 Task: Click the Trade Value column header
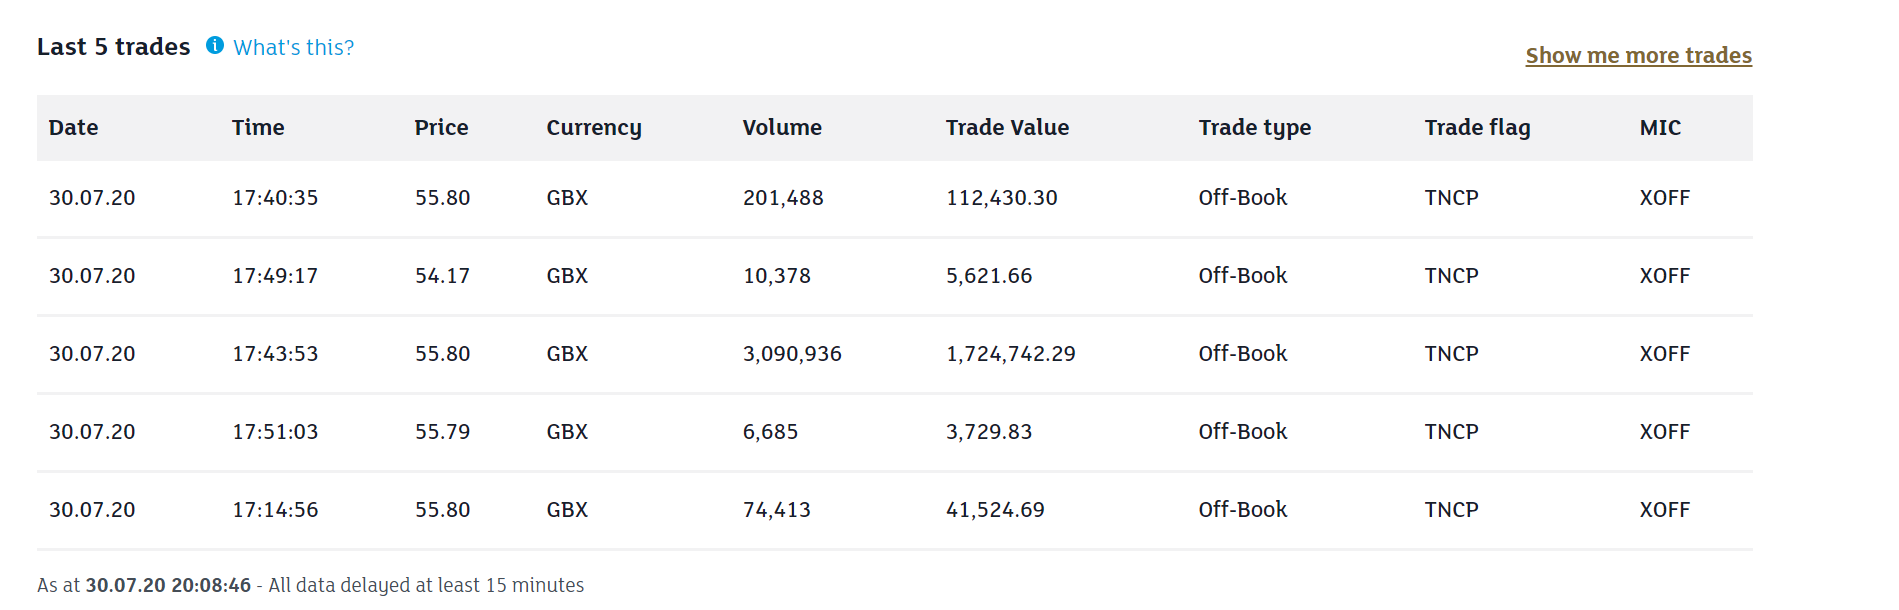(x=1007, y=127)
